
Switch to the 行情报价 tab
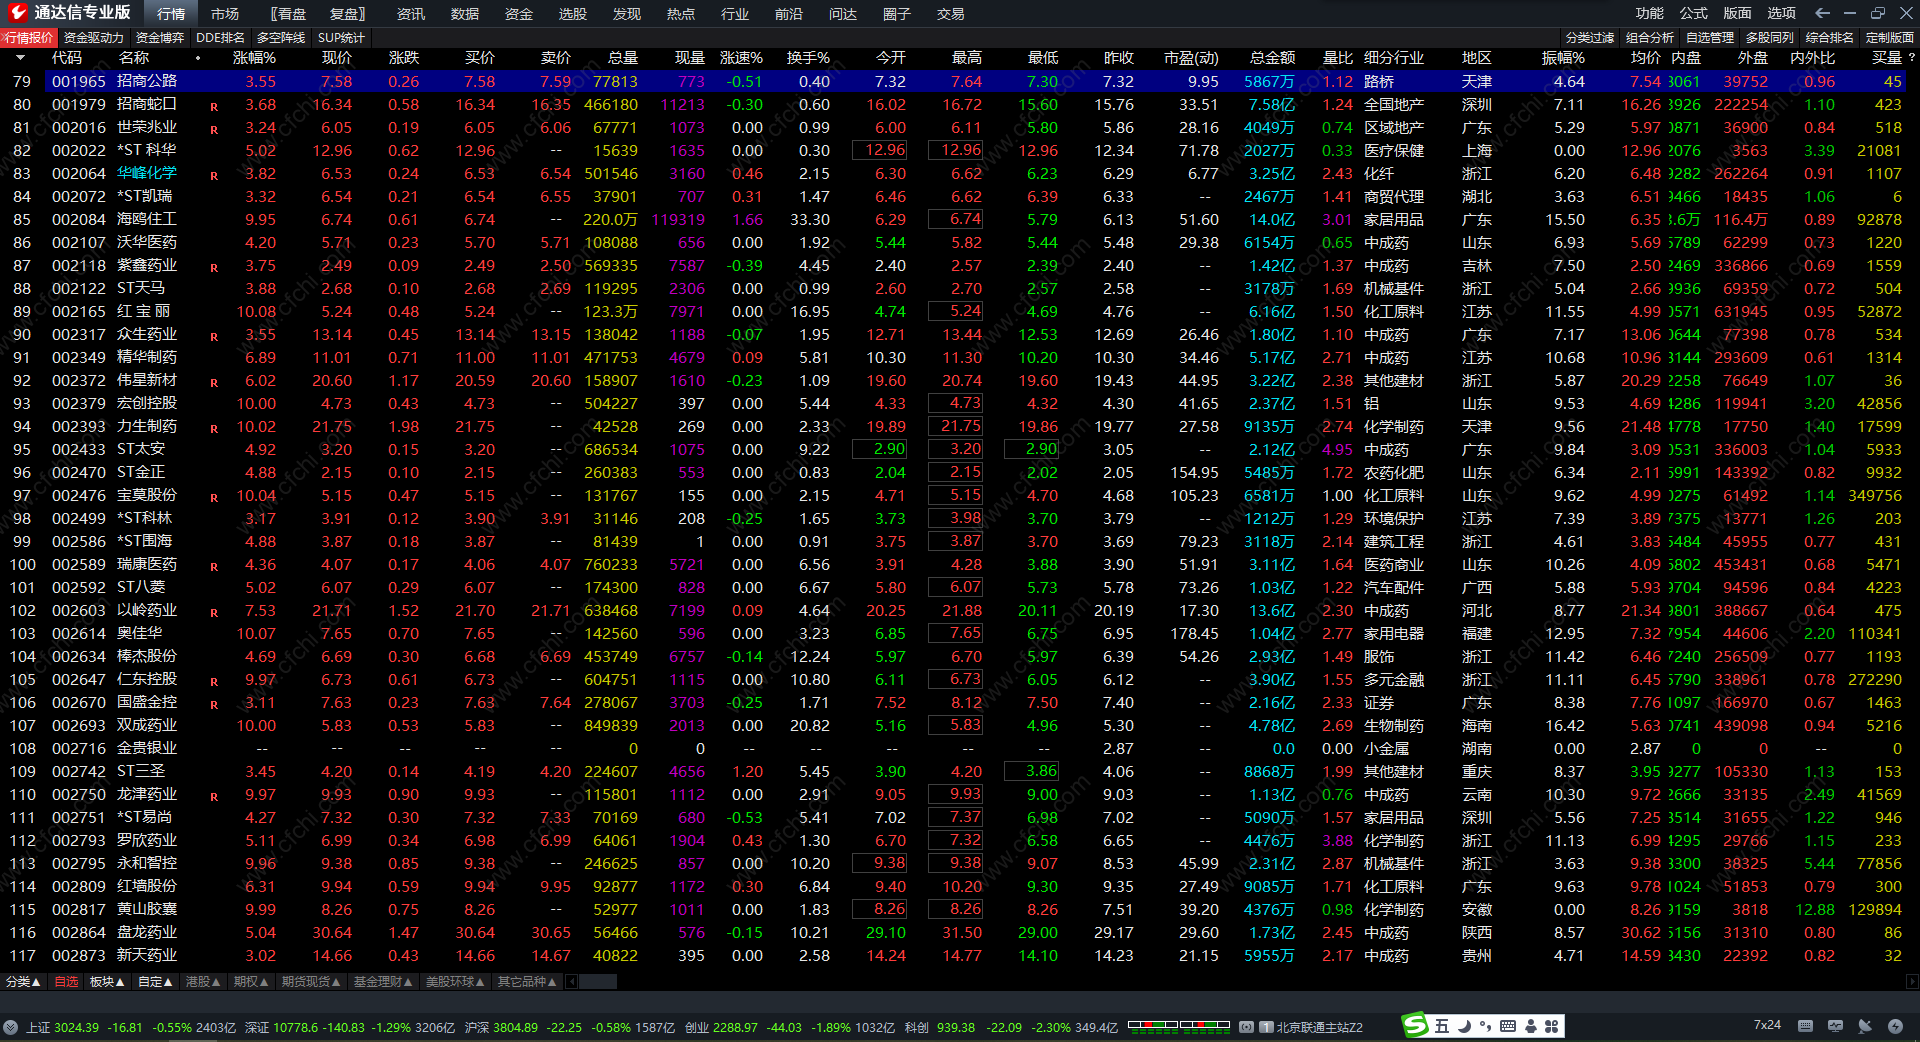pyautogui.click(x=29, y=38)
